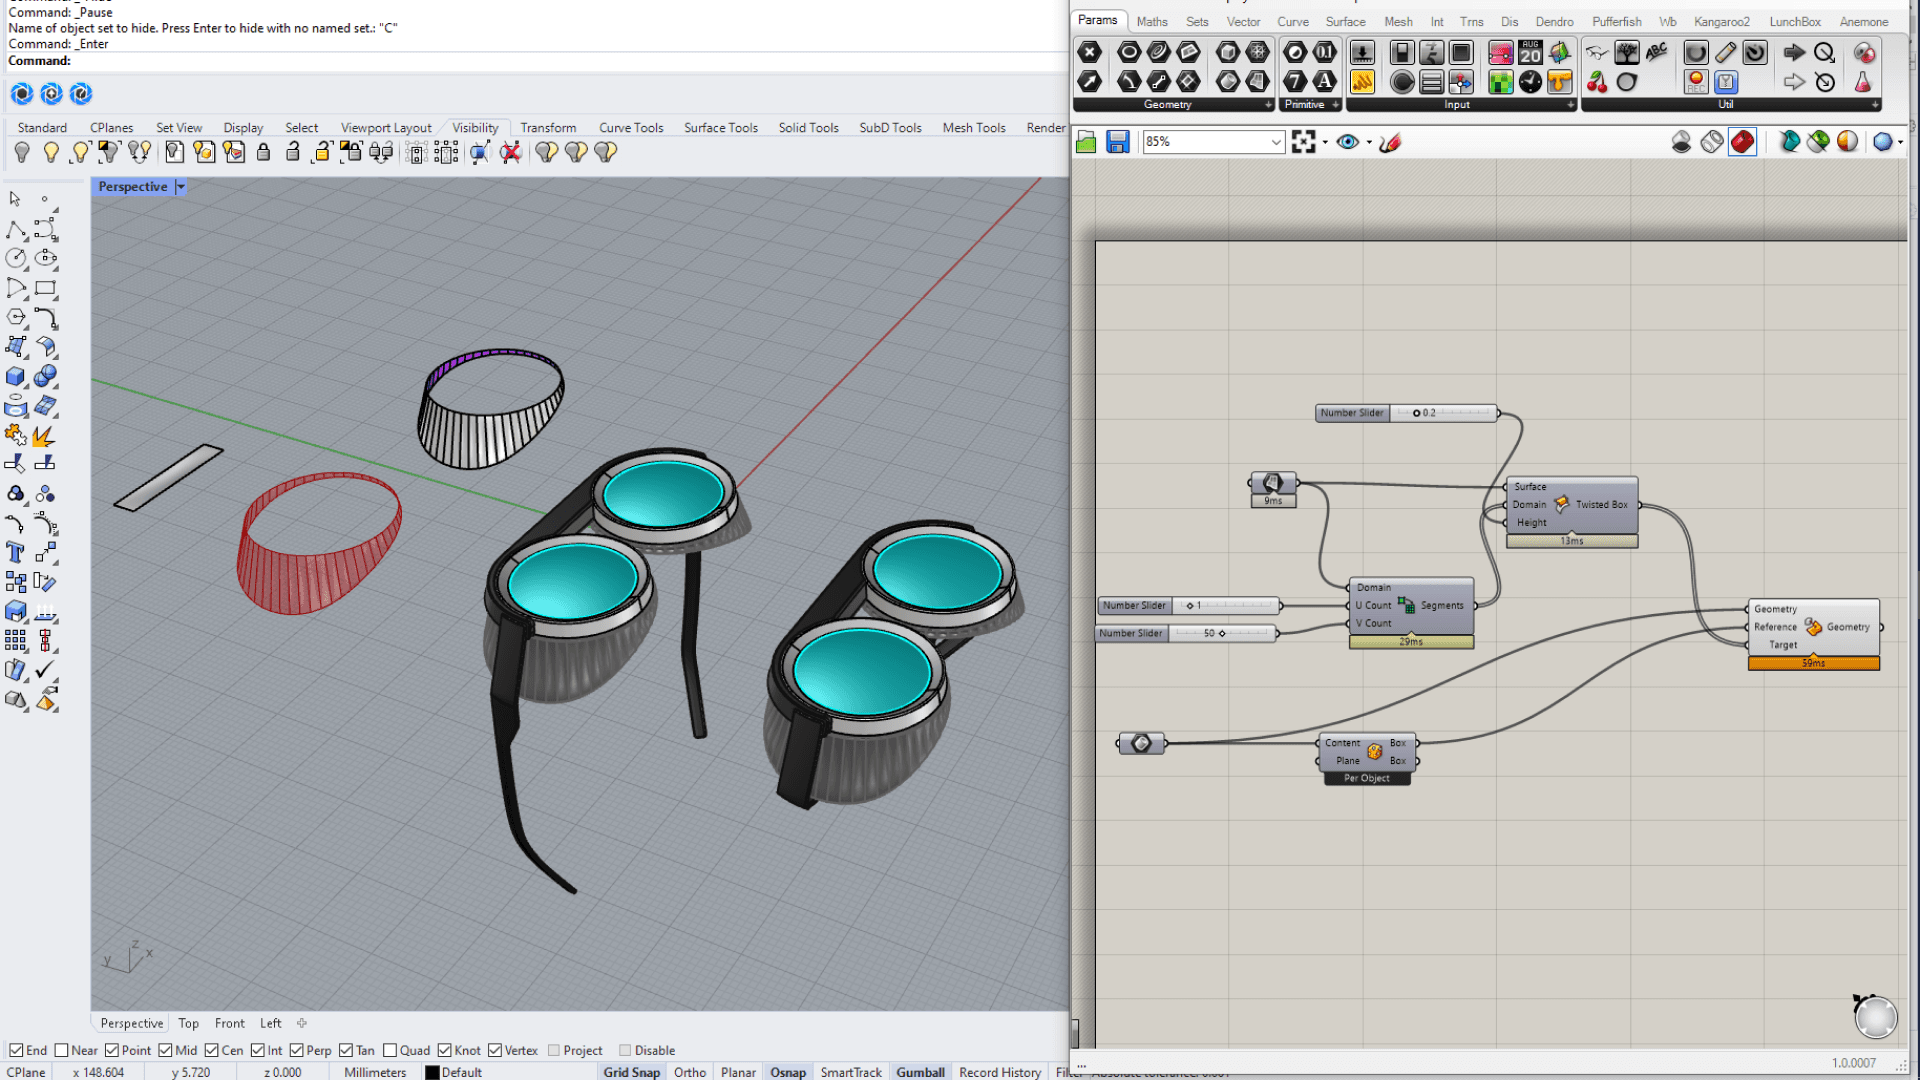This screenshot has height=1080, width=1920.
Task: Click the Lock objects padlock icon
Action: (263, 152)
